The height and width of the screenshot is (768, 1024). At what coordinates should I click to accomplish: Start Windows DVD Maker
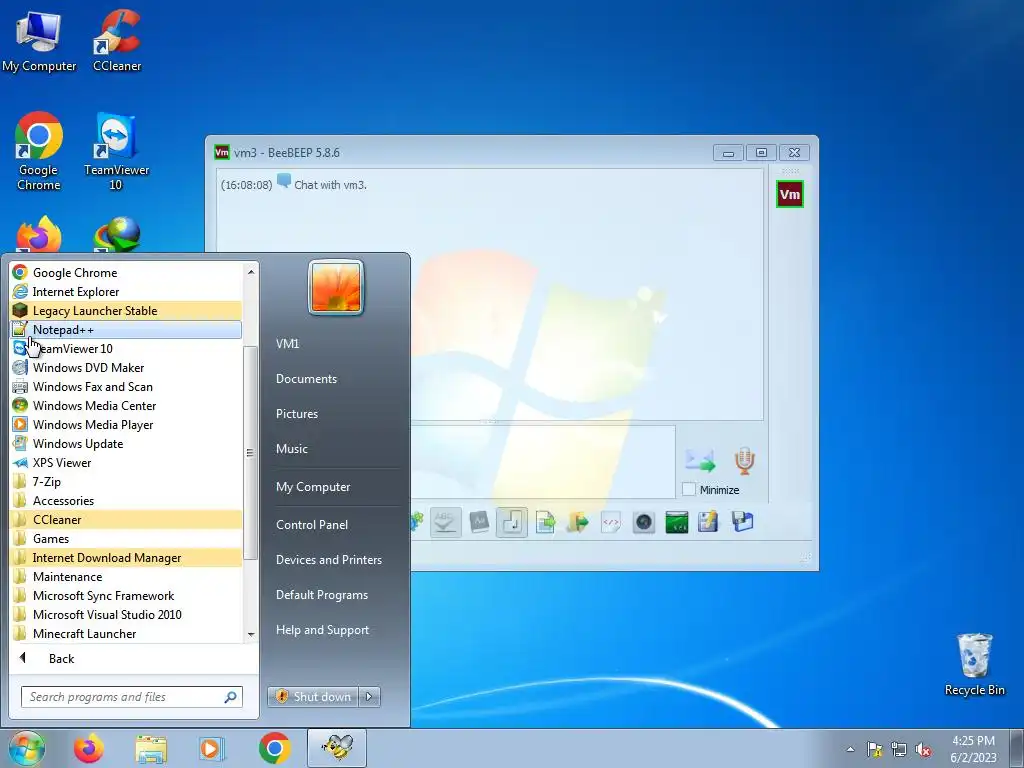(x=126, y=368)
